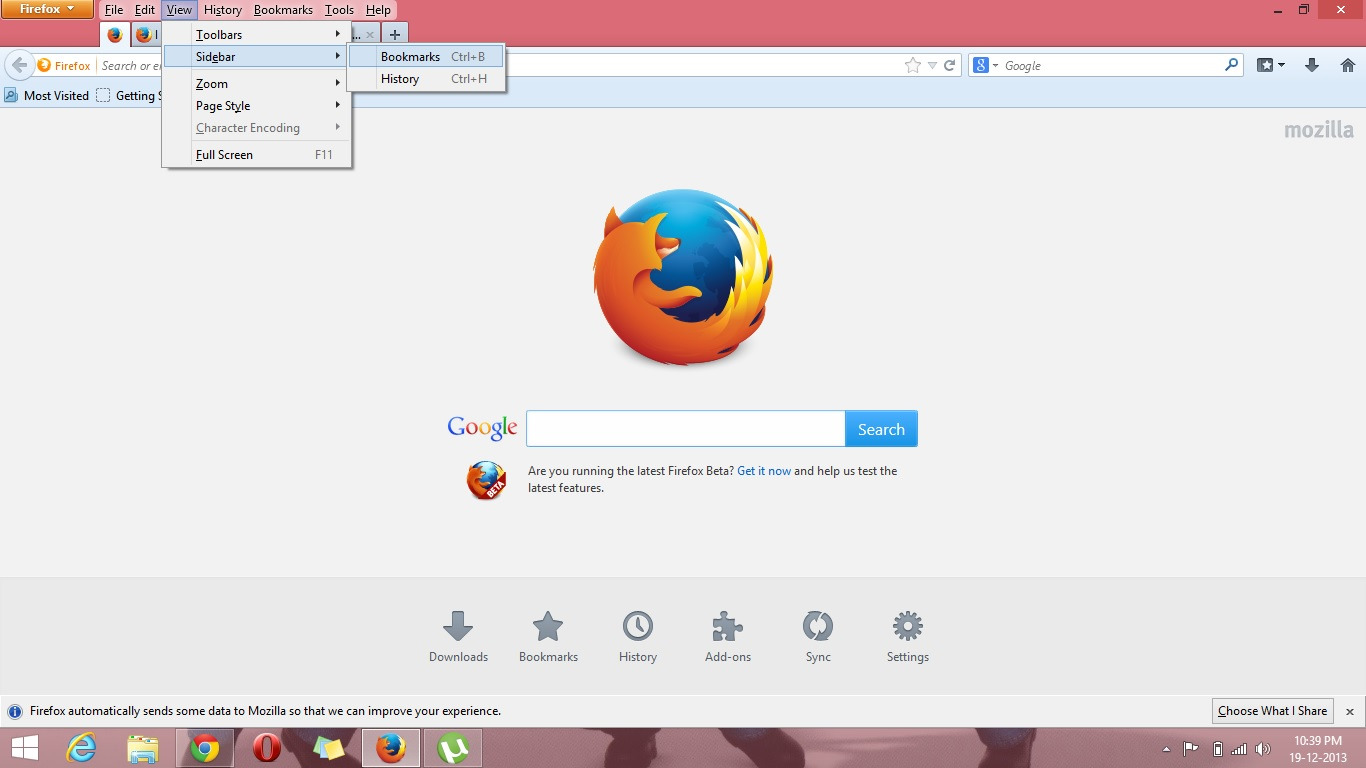Click the Choose What I Share button

point(1272,711)
